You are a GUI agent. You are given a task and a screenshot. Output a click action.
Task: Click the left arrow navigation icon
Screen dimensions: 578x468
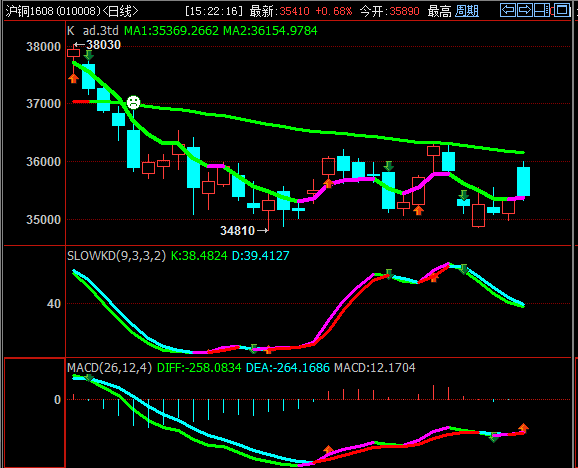point(508,10)
